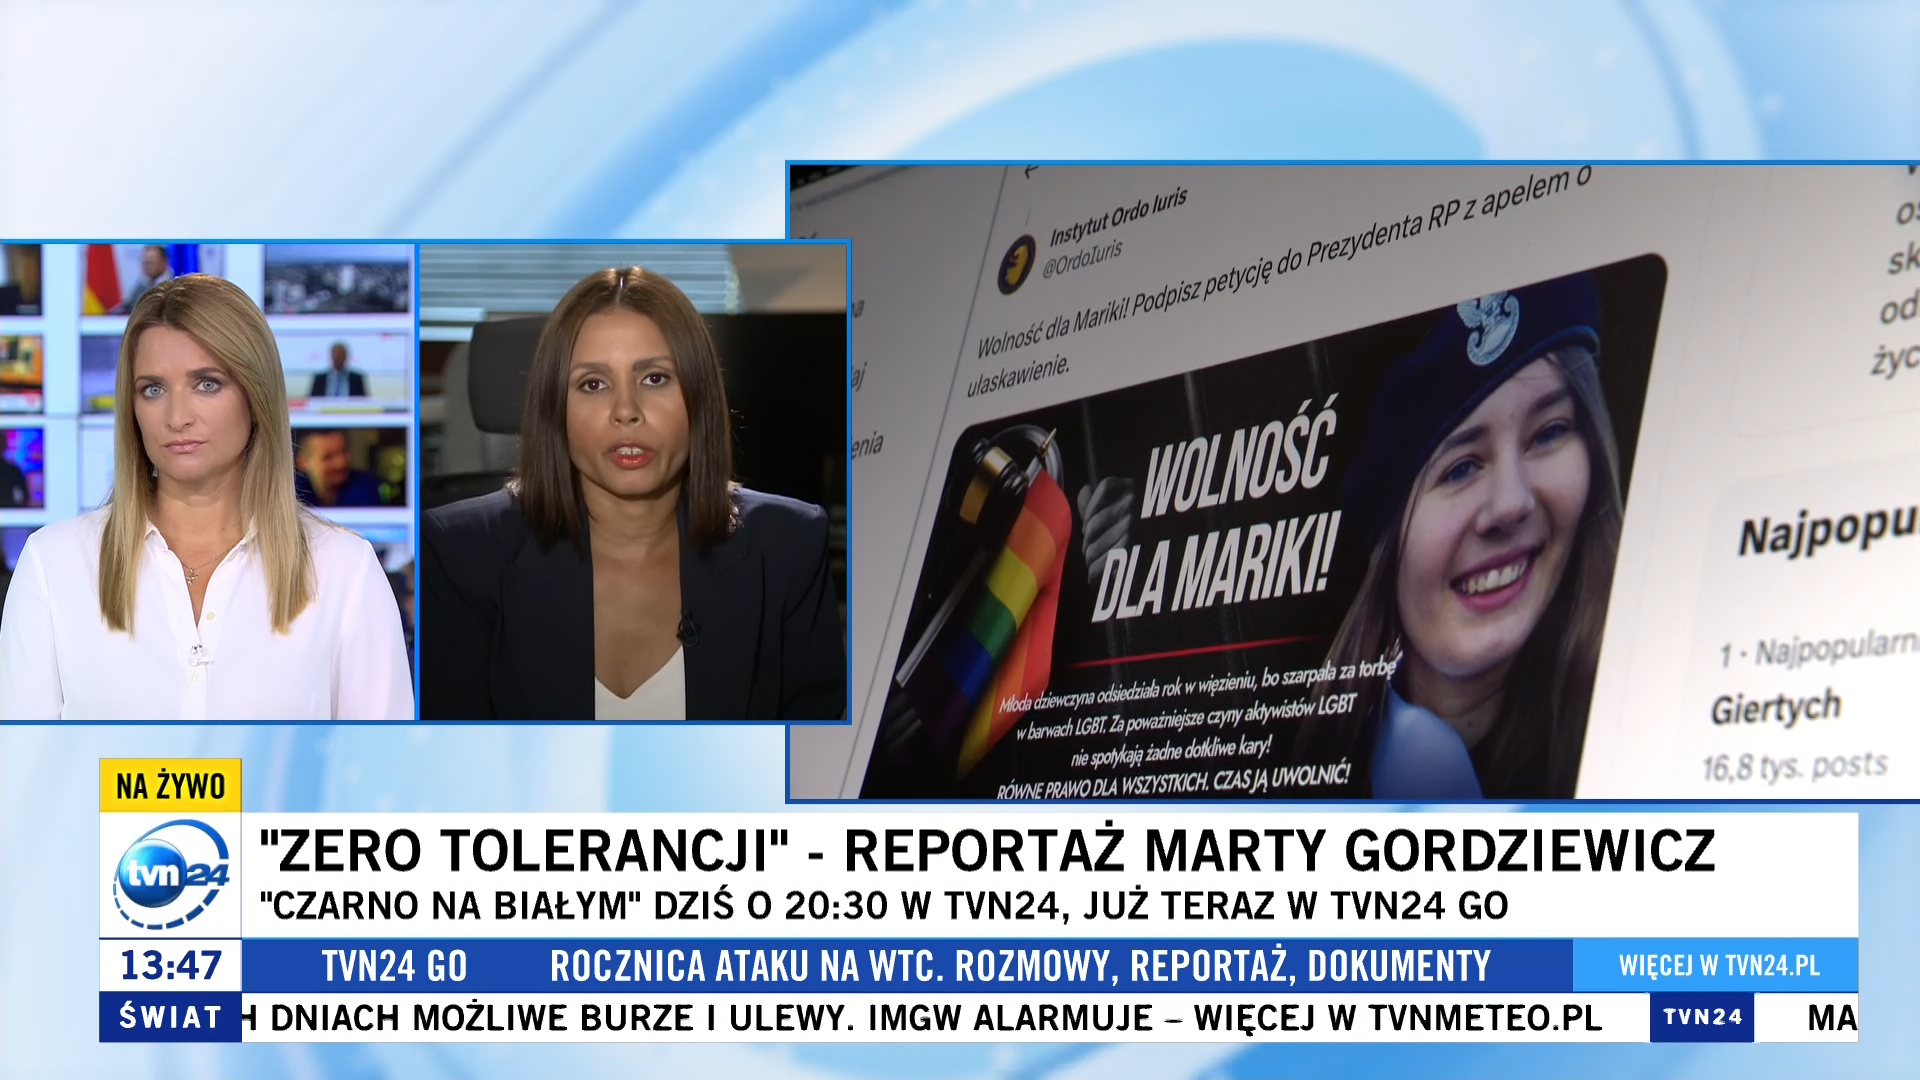Click the TVN24 GO label in blue bar
The image size is (1920, 1080).
point(394,966)
